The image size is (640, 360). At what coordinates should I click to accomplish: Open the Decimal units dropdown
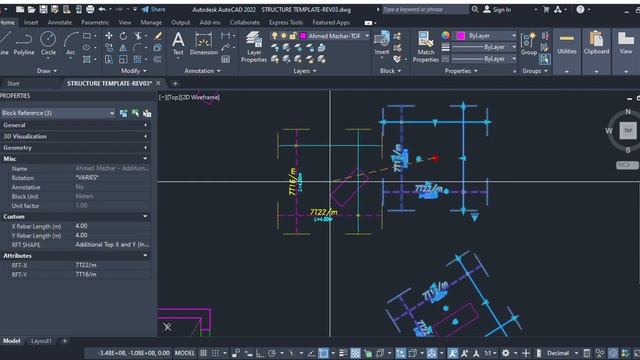pos(562,353)
